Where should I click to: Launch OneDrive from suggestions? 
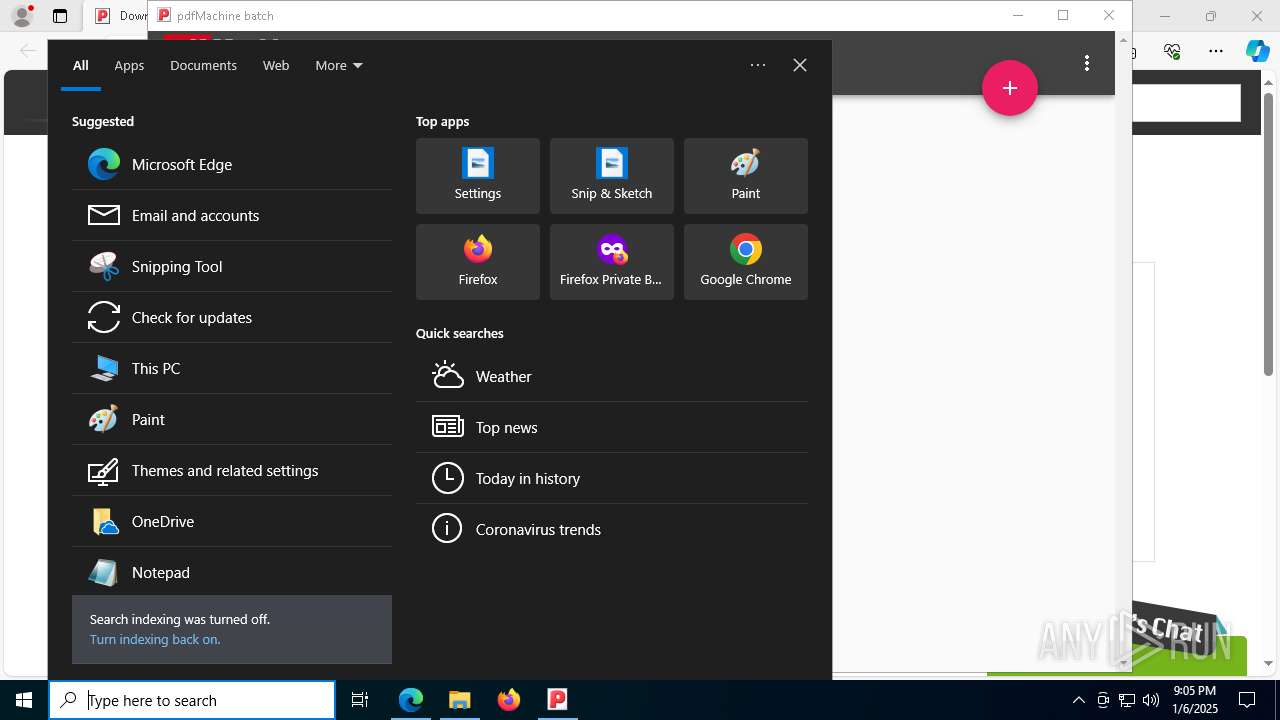click(232, 521)
